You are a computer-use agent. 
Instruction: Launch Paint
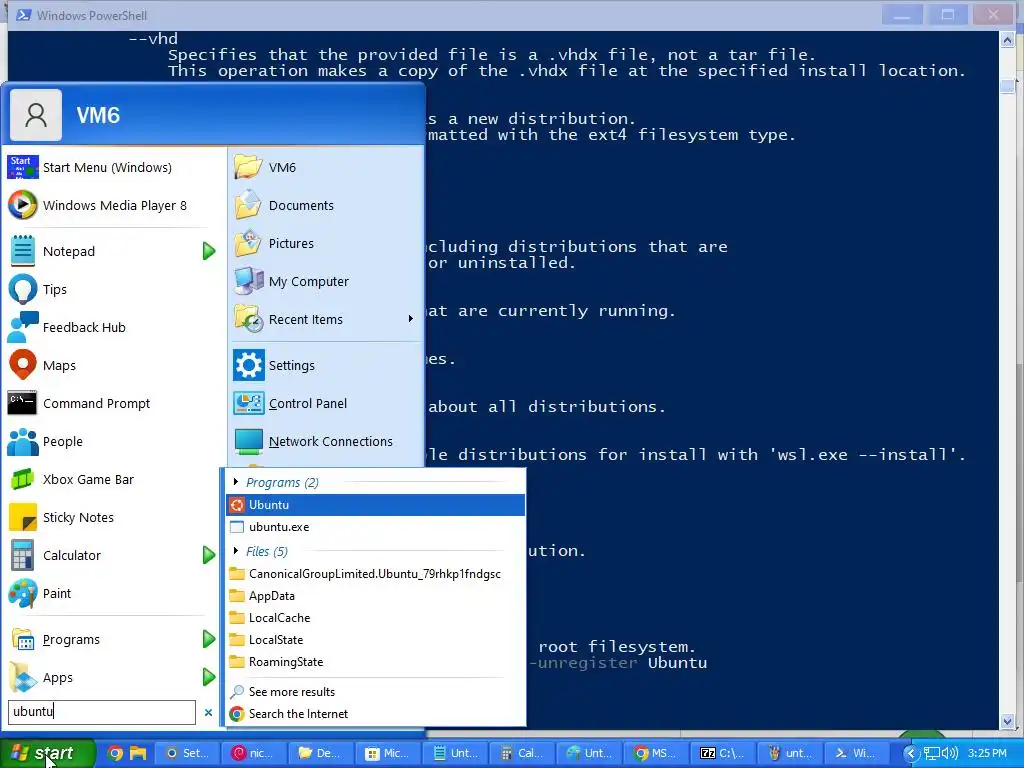114,594
